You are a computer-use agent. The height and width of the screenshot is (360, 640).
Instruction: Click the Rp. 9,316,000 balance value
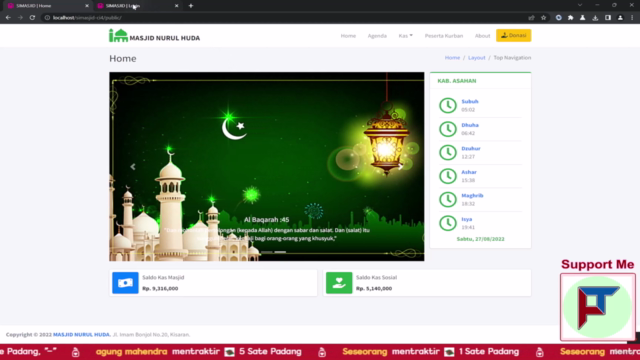[x=160, y=288]
